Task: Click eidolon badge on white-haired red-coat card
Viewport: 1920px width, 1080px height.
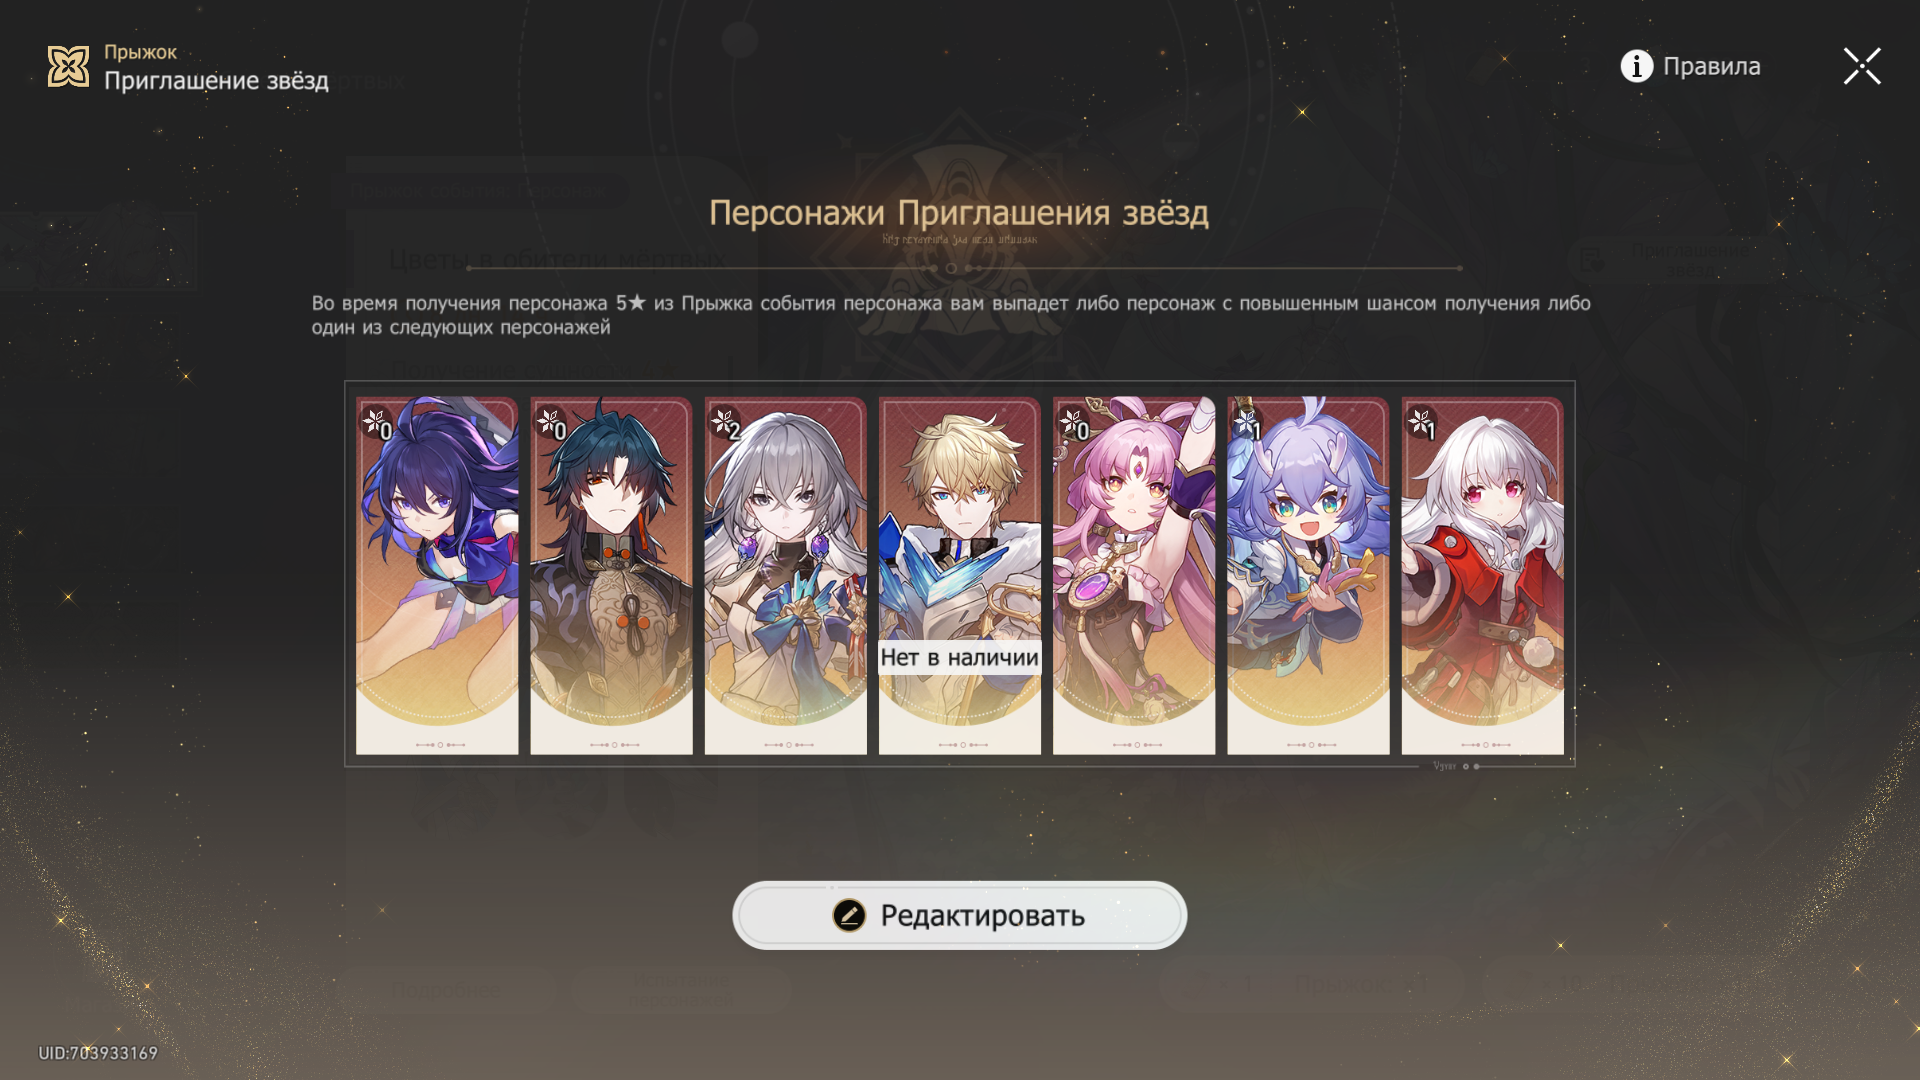Action: (1422, 424)
